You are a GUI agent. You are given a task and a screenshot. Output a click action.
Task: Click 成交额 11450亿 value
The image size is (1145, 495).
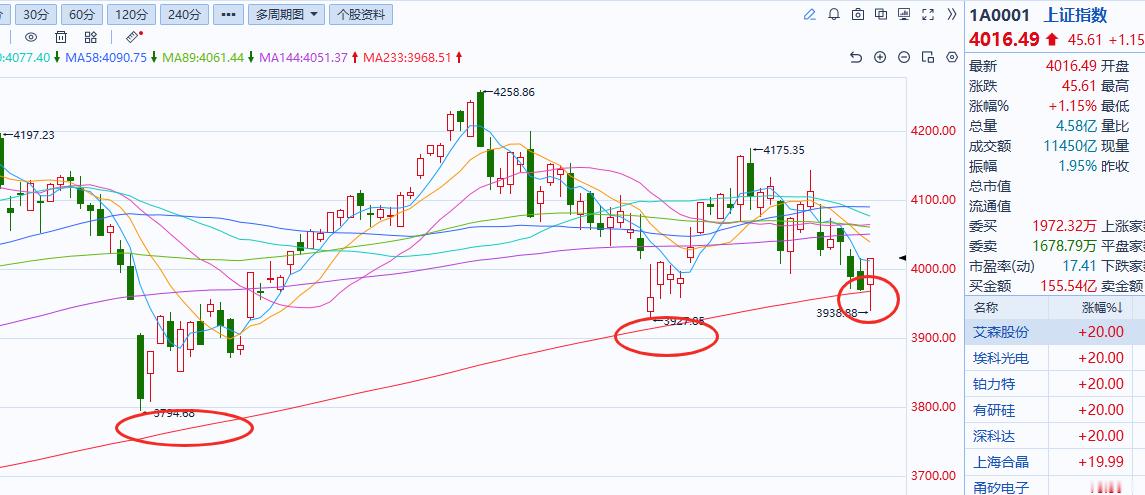[1069, 146]
